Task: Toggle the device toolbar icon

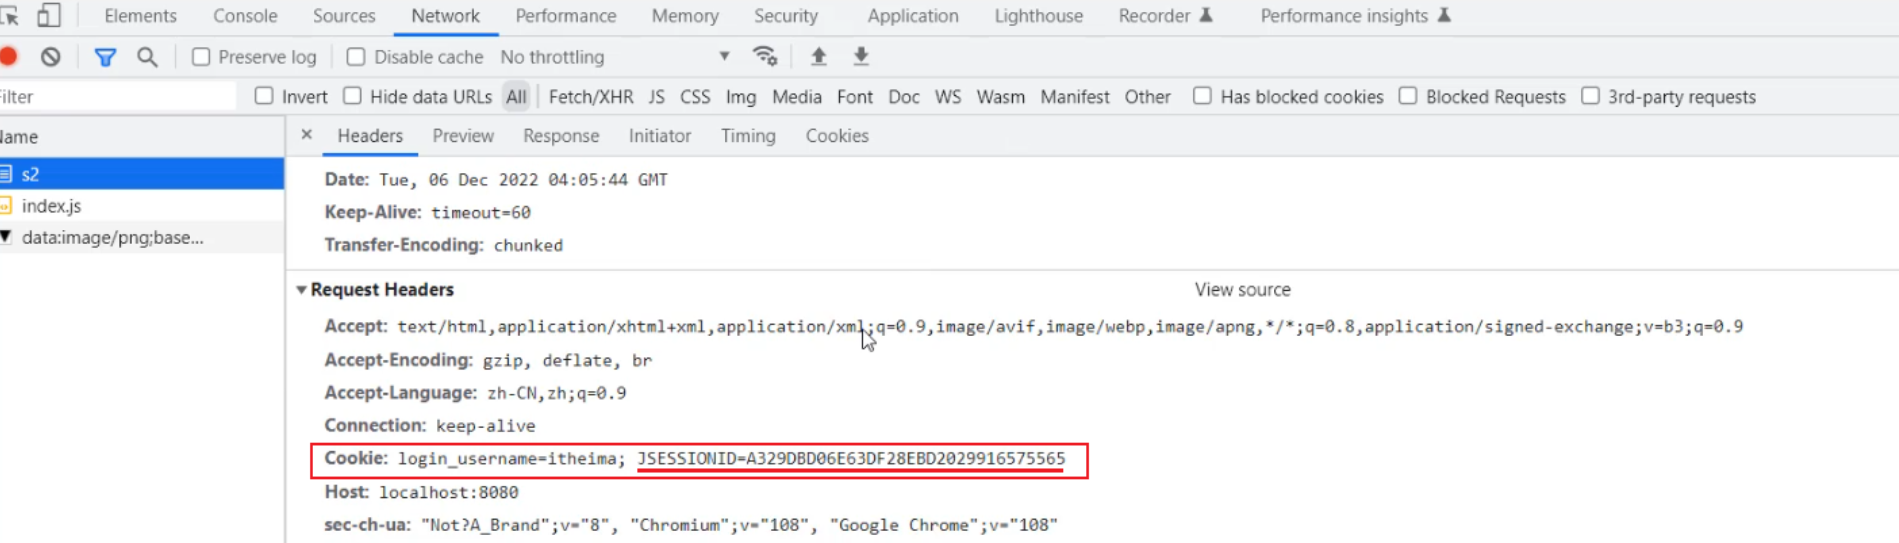Action: pos(48,16)
